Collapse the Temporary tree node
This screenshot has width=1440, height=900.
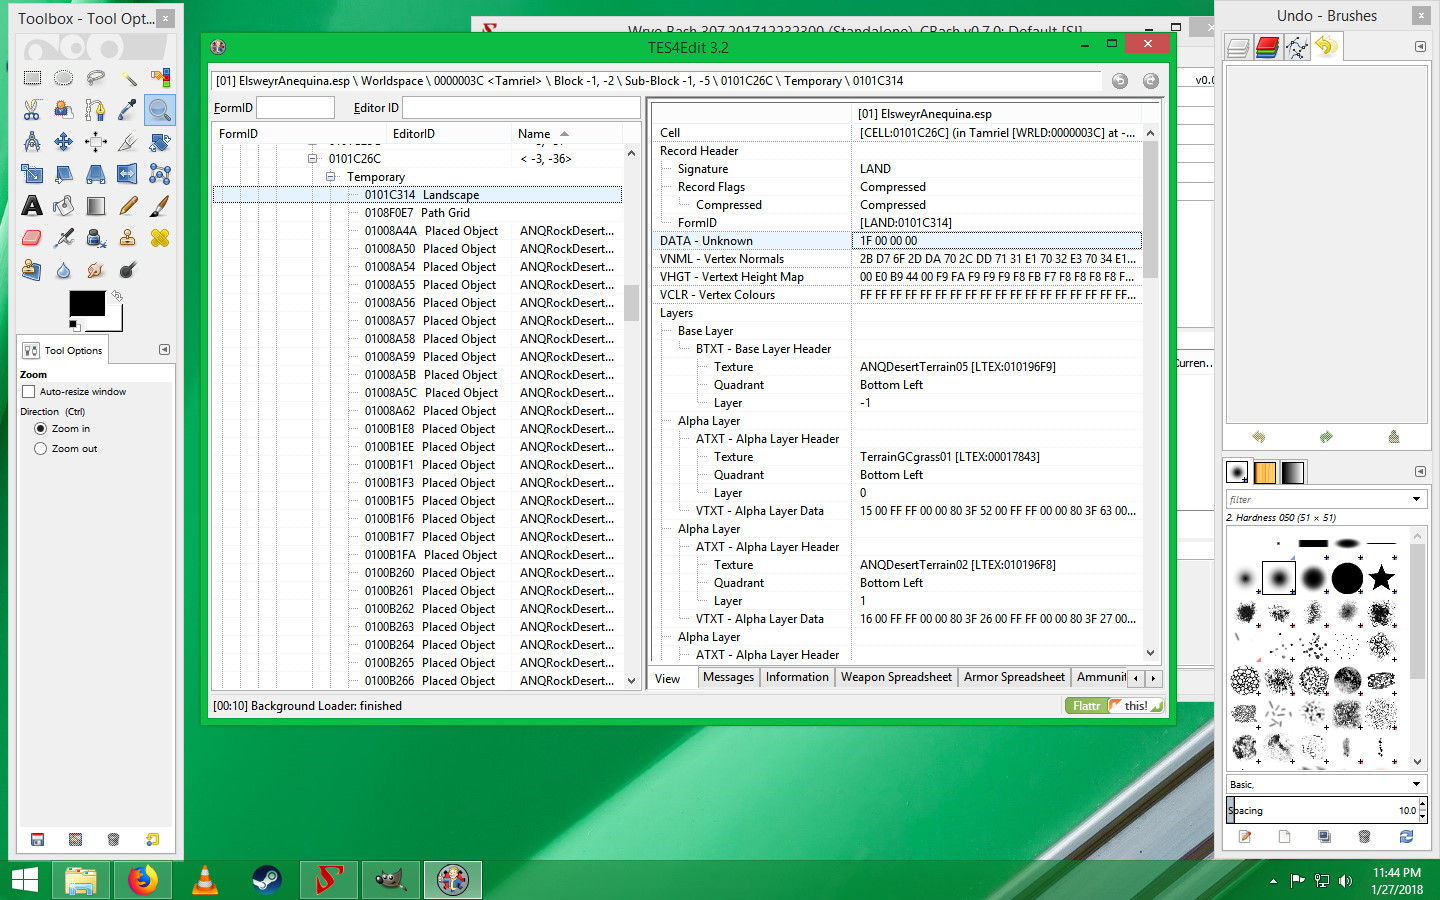(330, 176)
